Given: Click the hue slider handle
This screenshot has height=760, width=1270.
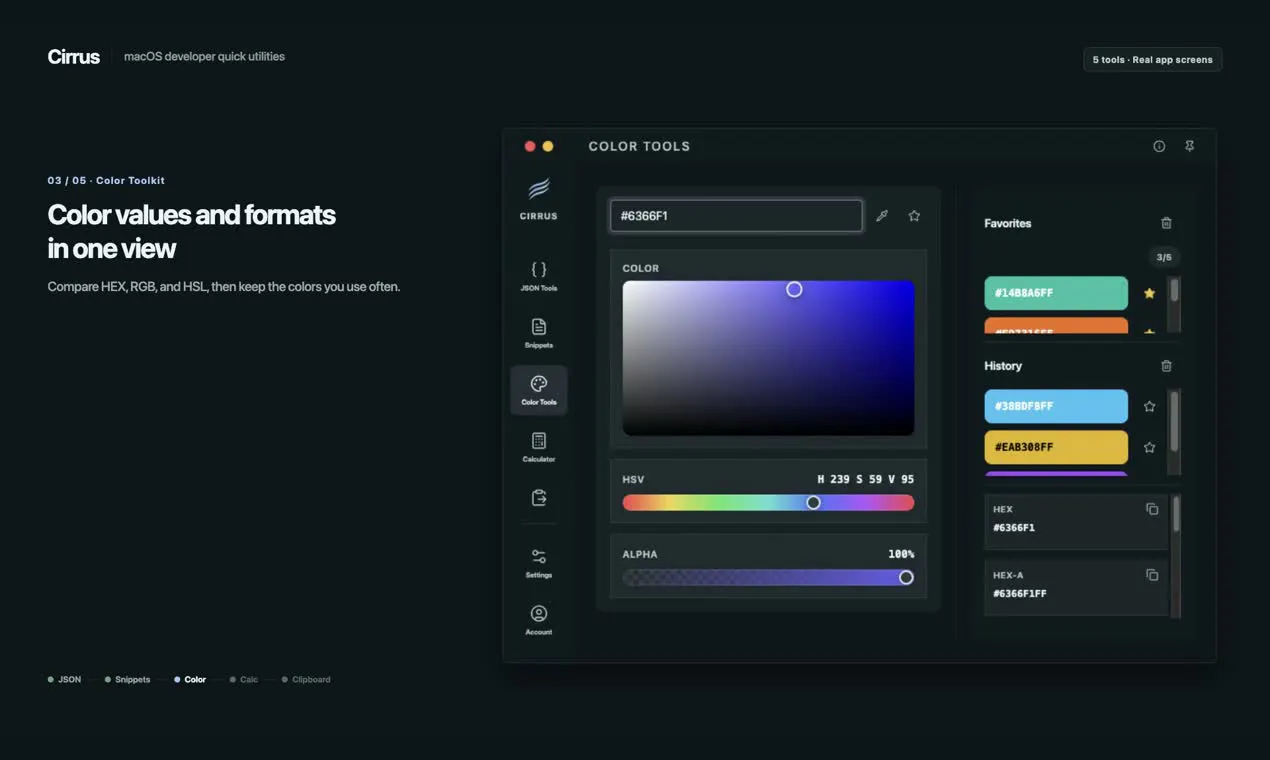Looking at the screenshot, I should (814, 502).
